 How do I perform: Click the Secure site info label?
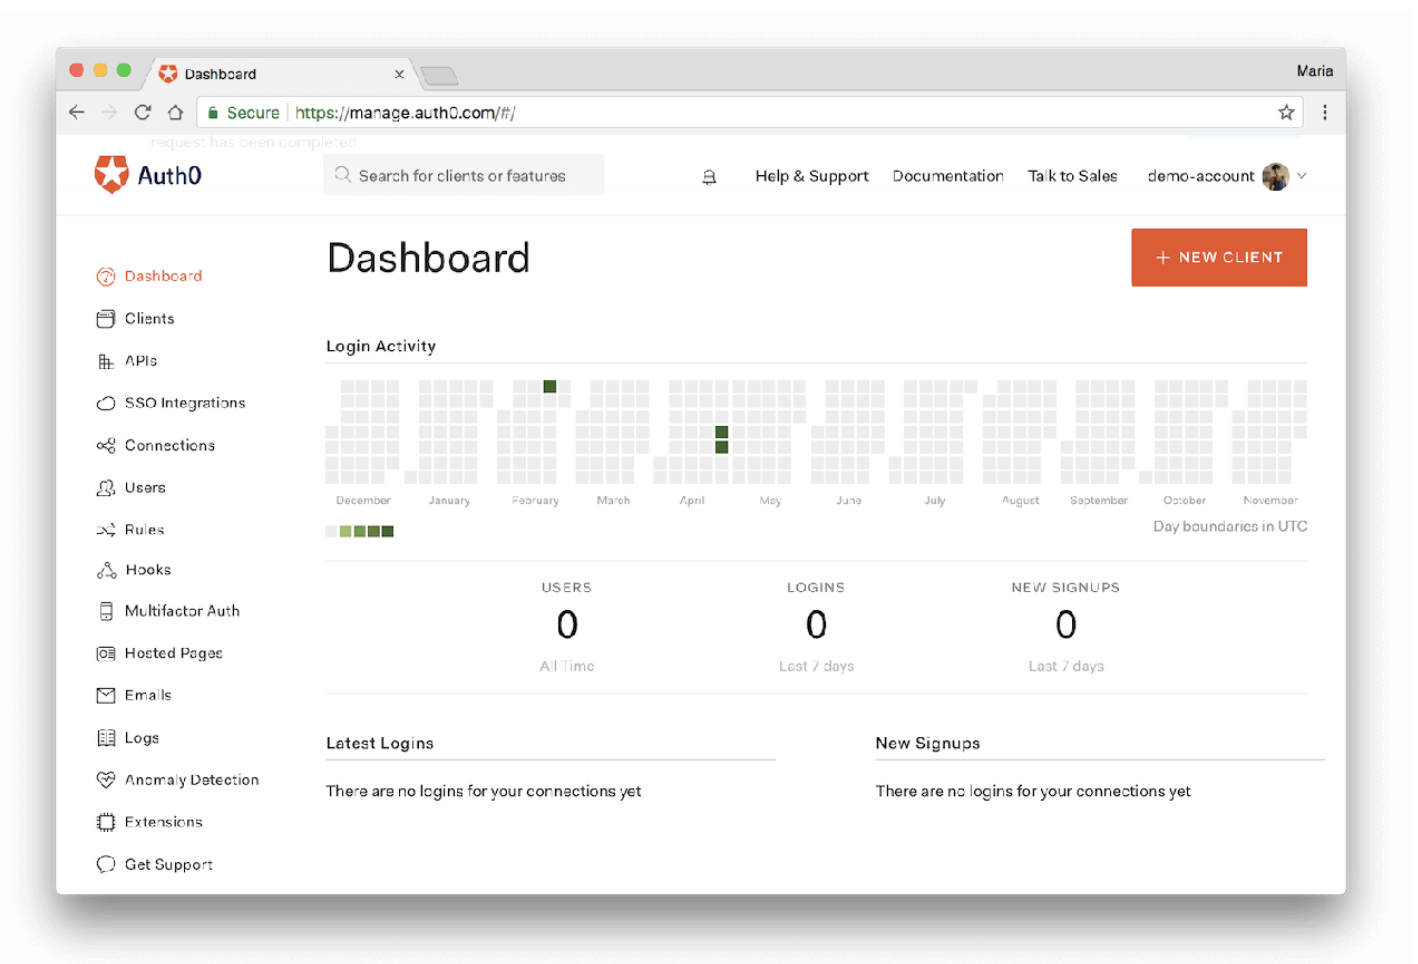point(243,113)
